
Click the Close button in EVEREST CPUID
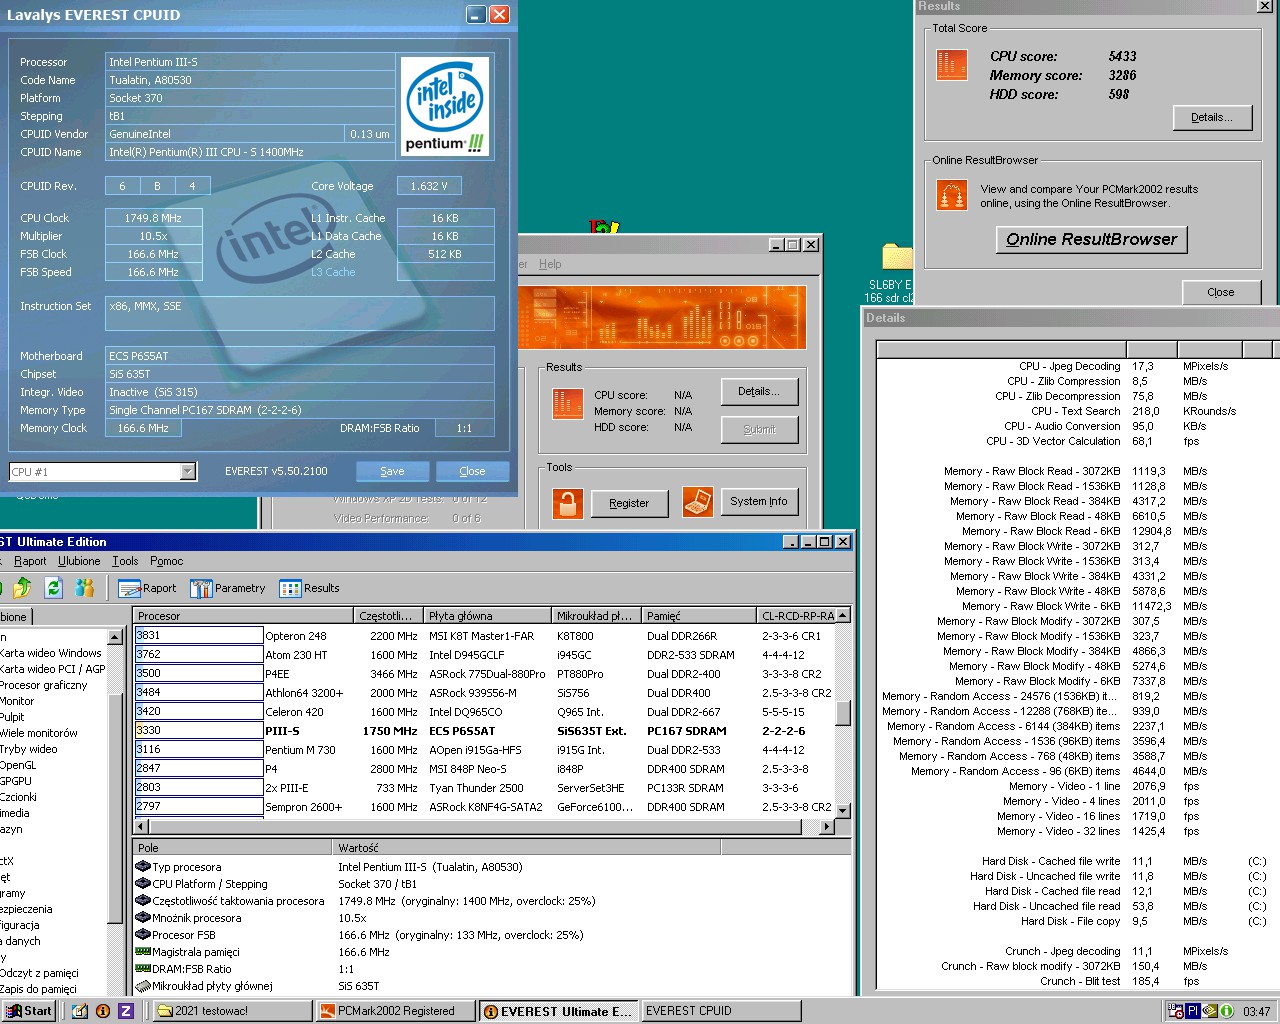point(472,471)
